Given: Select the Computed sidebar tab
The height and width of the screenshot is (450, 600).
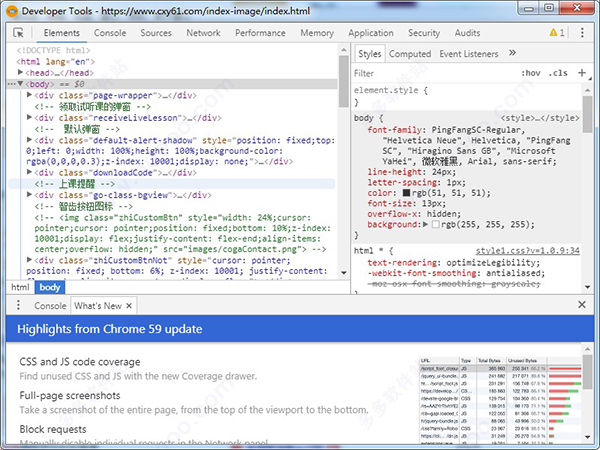Looking at the screenshot, I should (x=410, y=54).
